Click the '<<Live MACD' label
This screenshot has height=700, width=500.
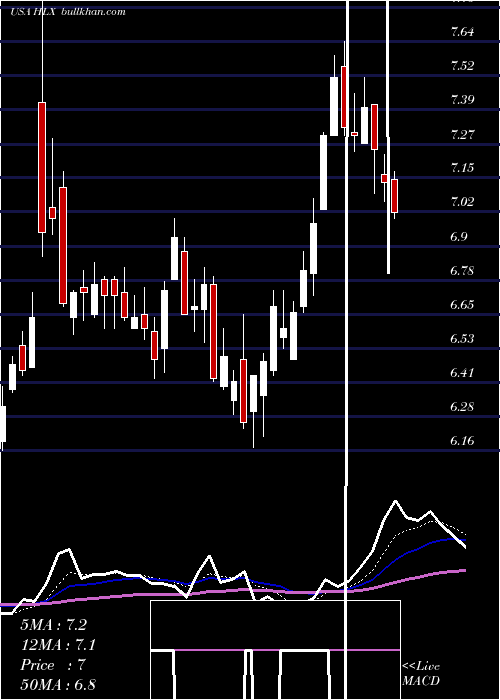[421, 673]
